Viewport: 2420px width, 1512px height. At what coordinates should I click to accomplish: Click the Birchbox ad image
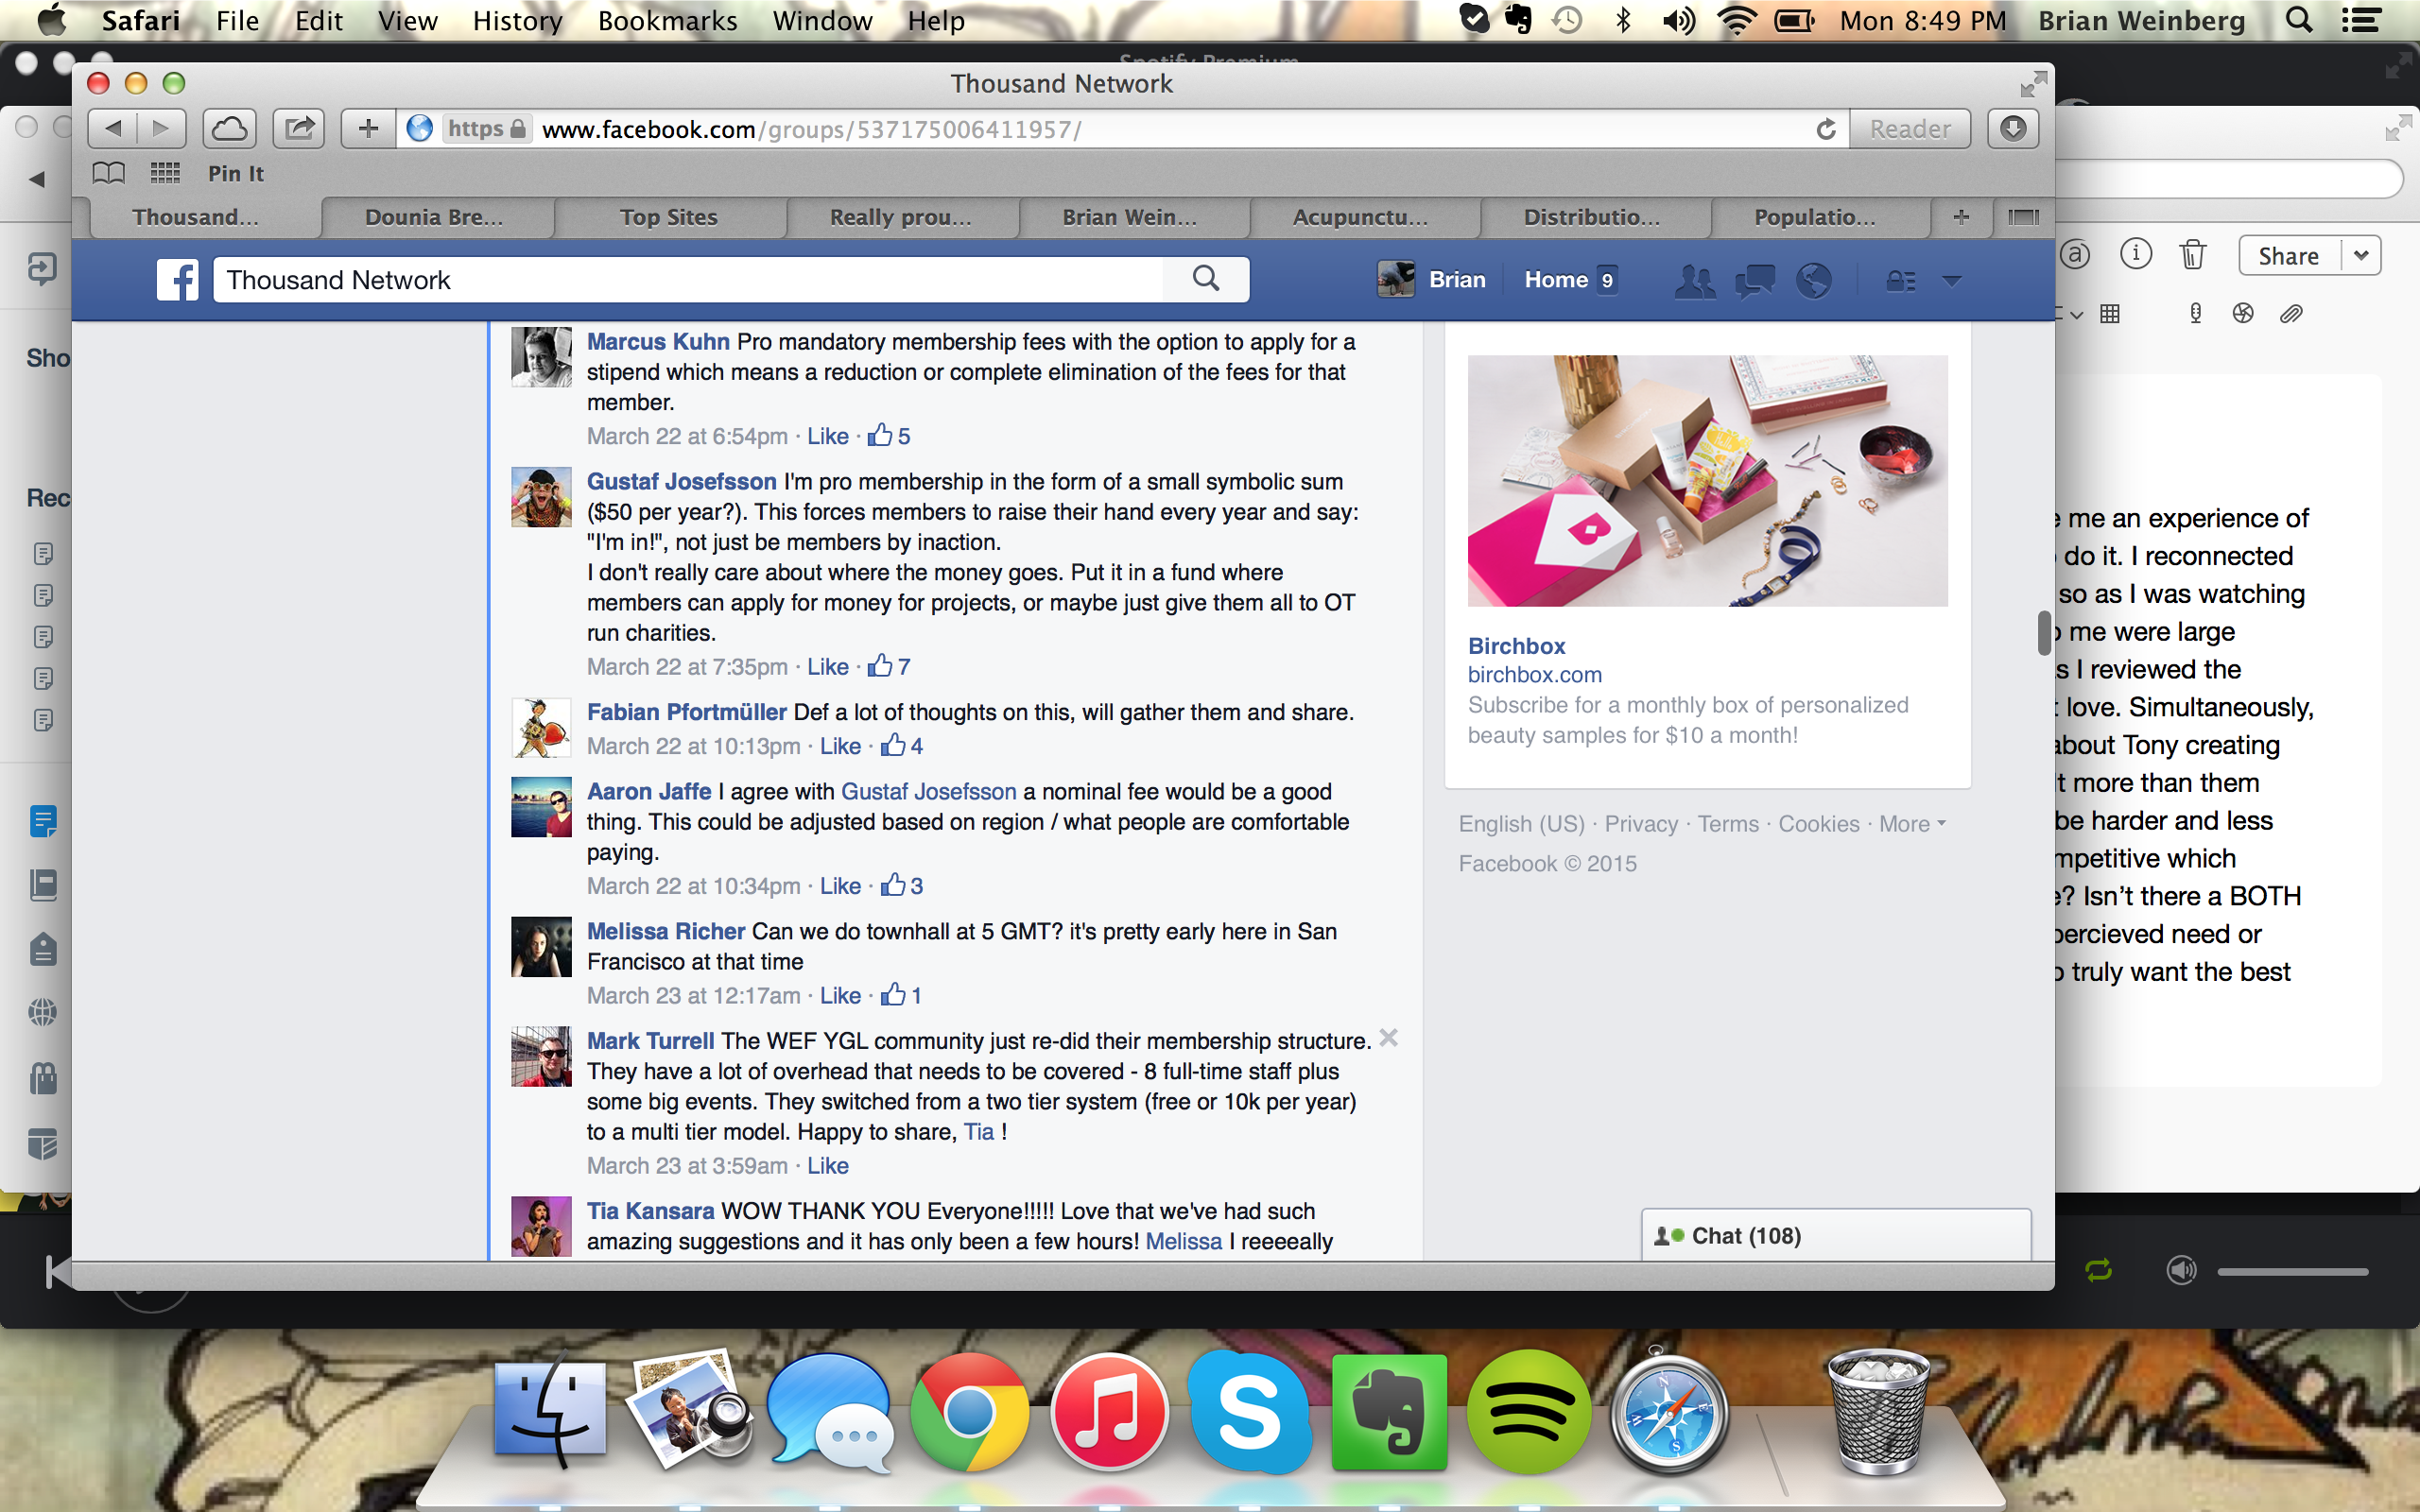click(1707, 480)
